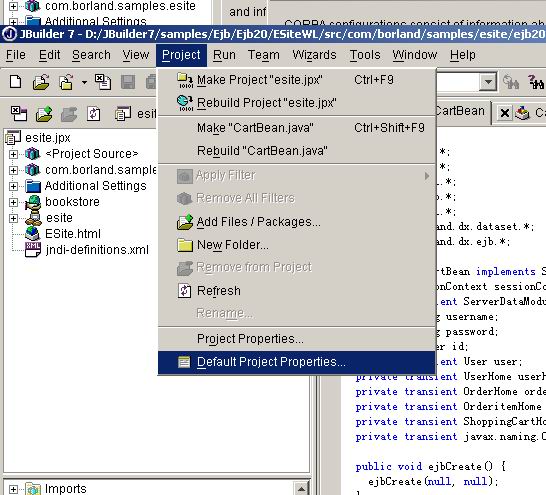This screenshot has width=546, height=495.
Task: Expand the esite node
Action: 13,218
